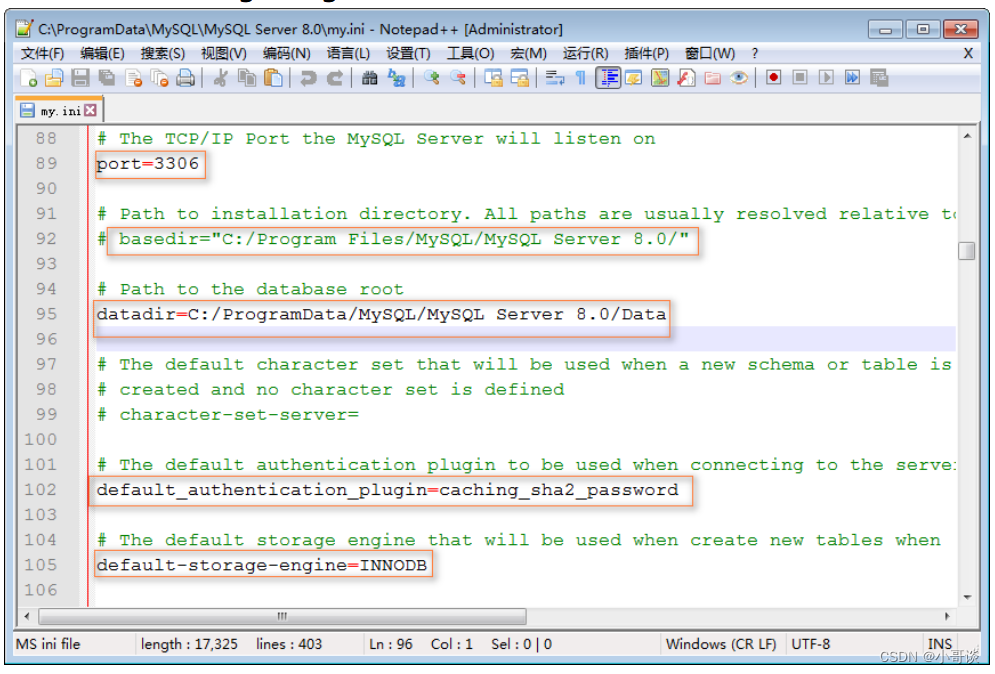
Task: Open the 文件(F) menu
Action: 42,53
